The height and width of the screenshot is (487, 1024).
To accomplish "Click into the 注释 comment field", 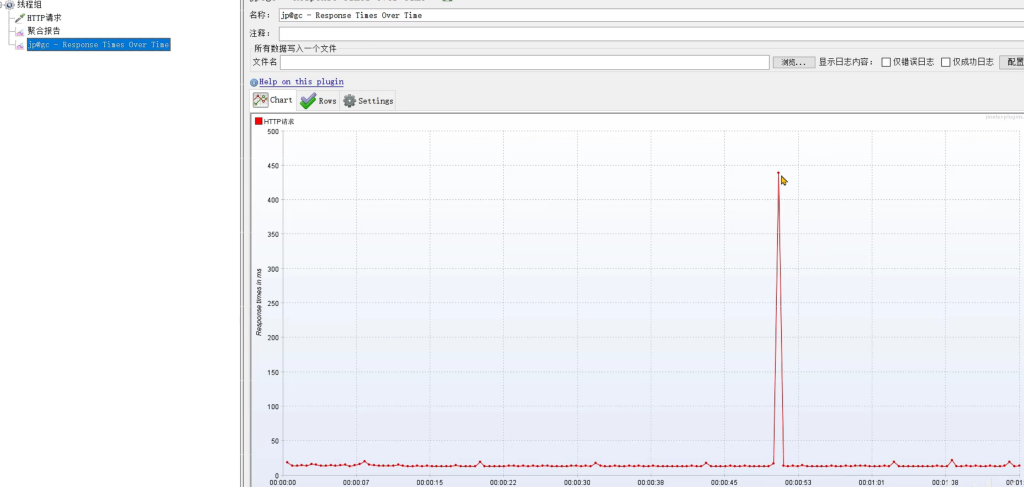I will click(650, 34).
